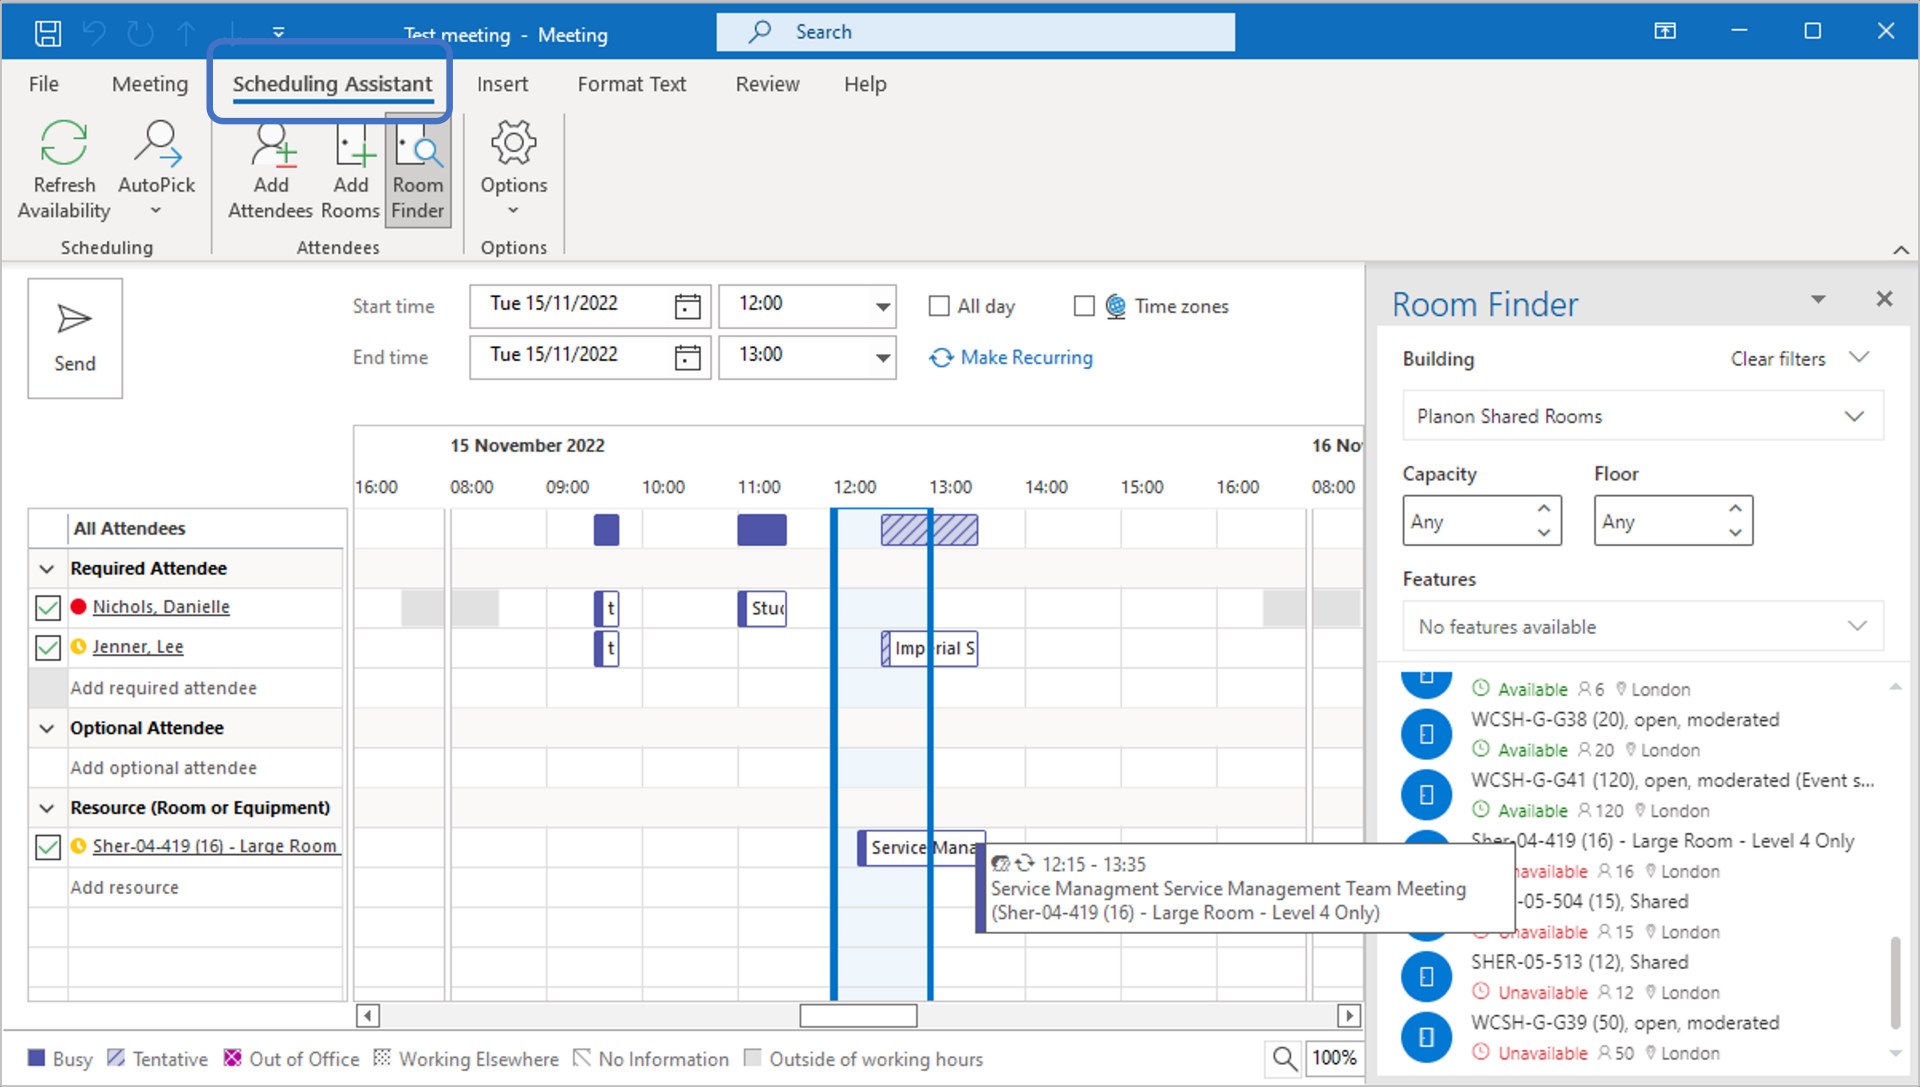
Task: Collapse the Required Attendee group
Action: 47,568
